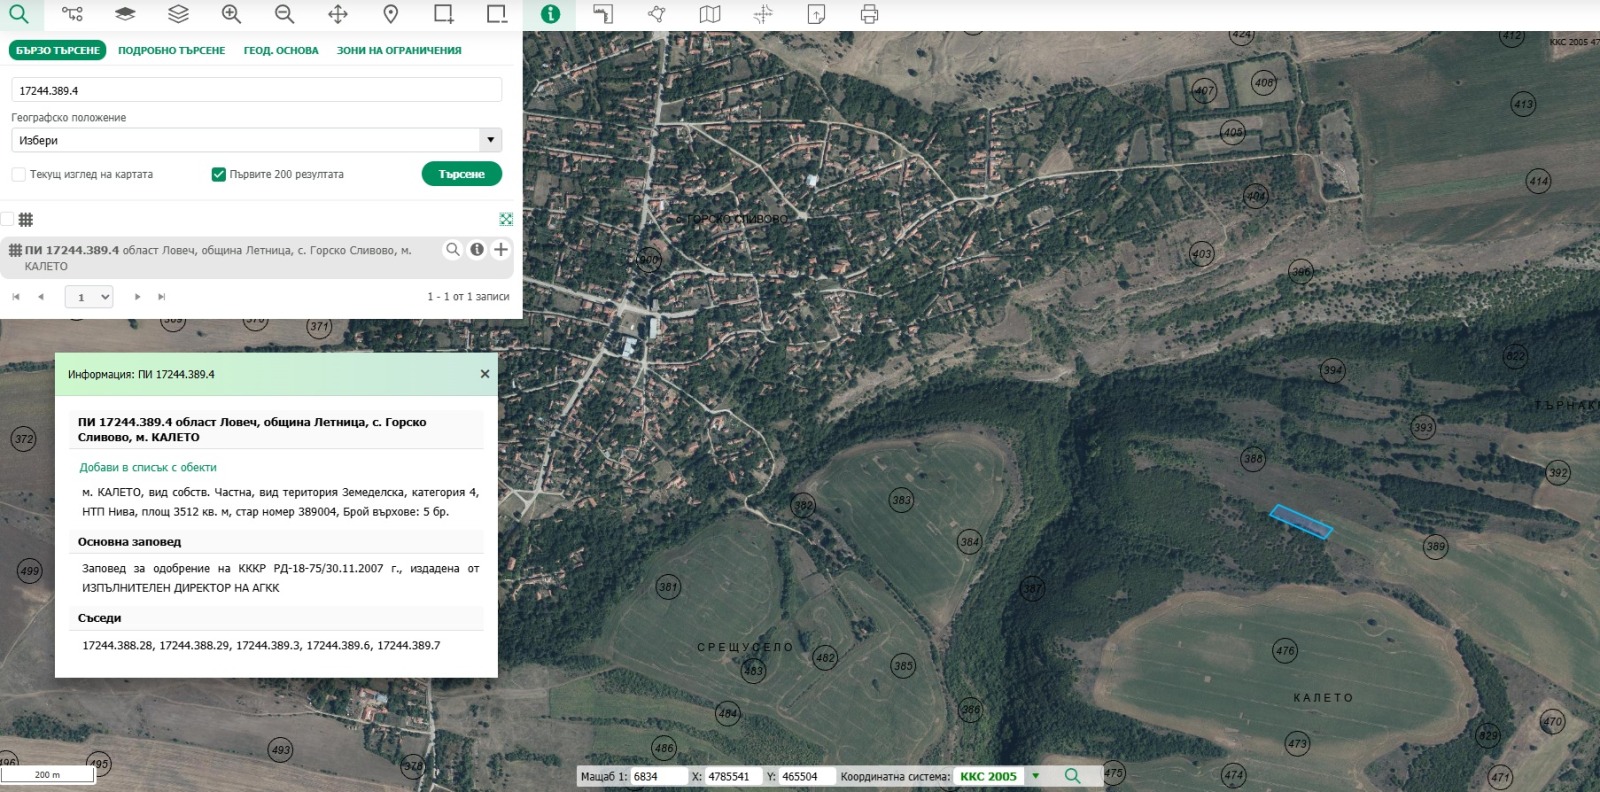This screenshot has height=792, width=1600.
Task: Switch to 'Подробно търсене' tab
Action: click(x=171, y=50)
